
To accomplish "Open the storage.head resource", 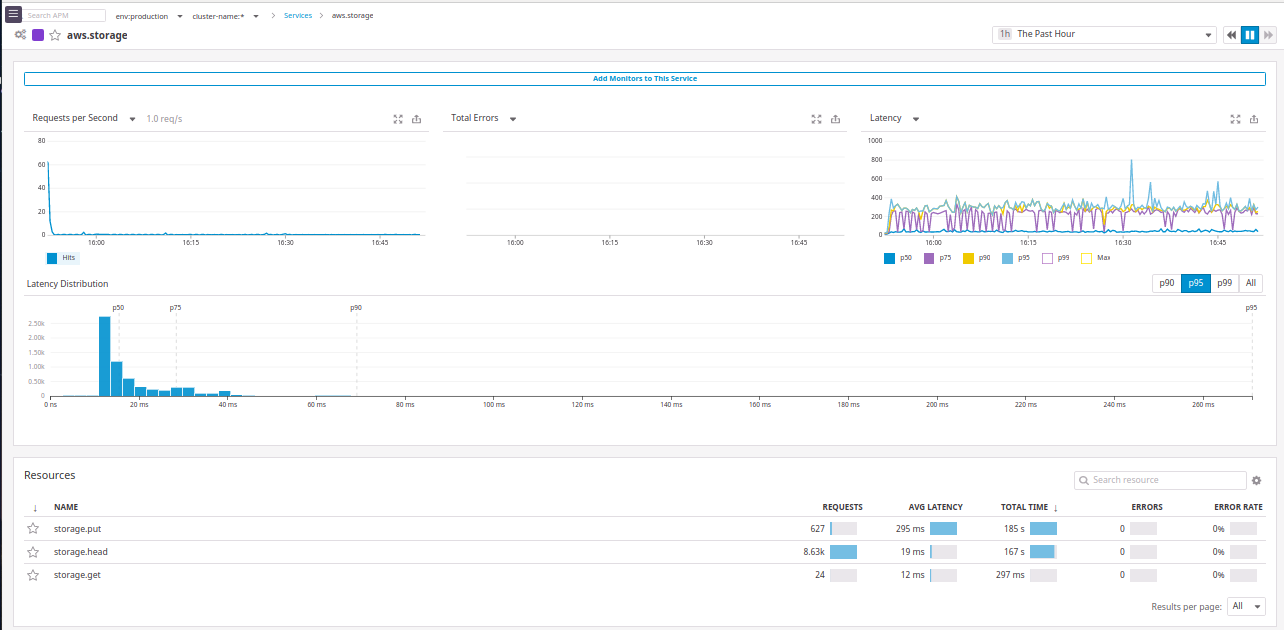I will (81, 551).
